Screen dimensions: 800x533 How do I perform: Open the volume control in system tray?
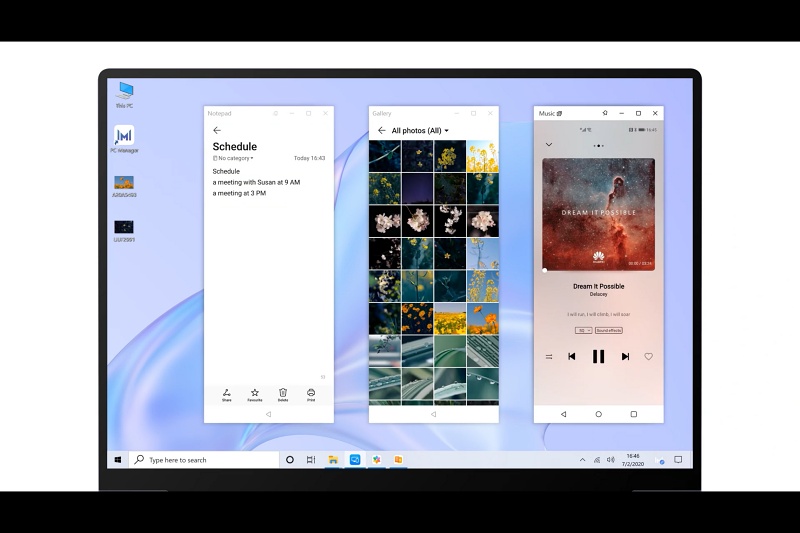coord(611,460)
